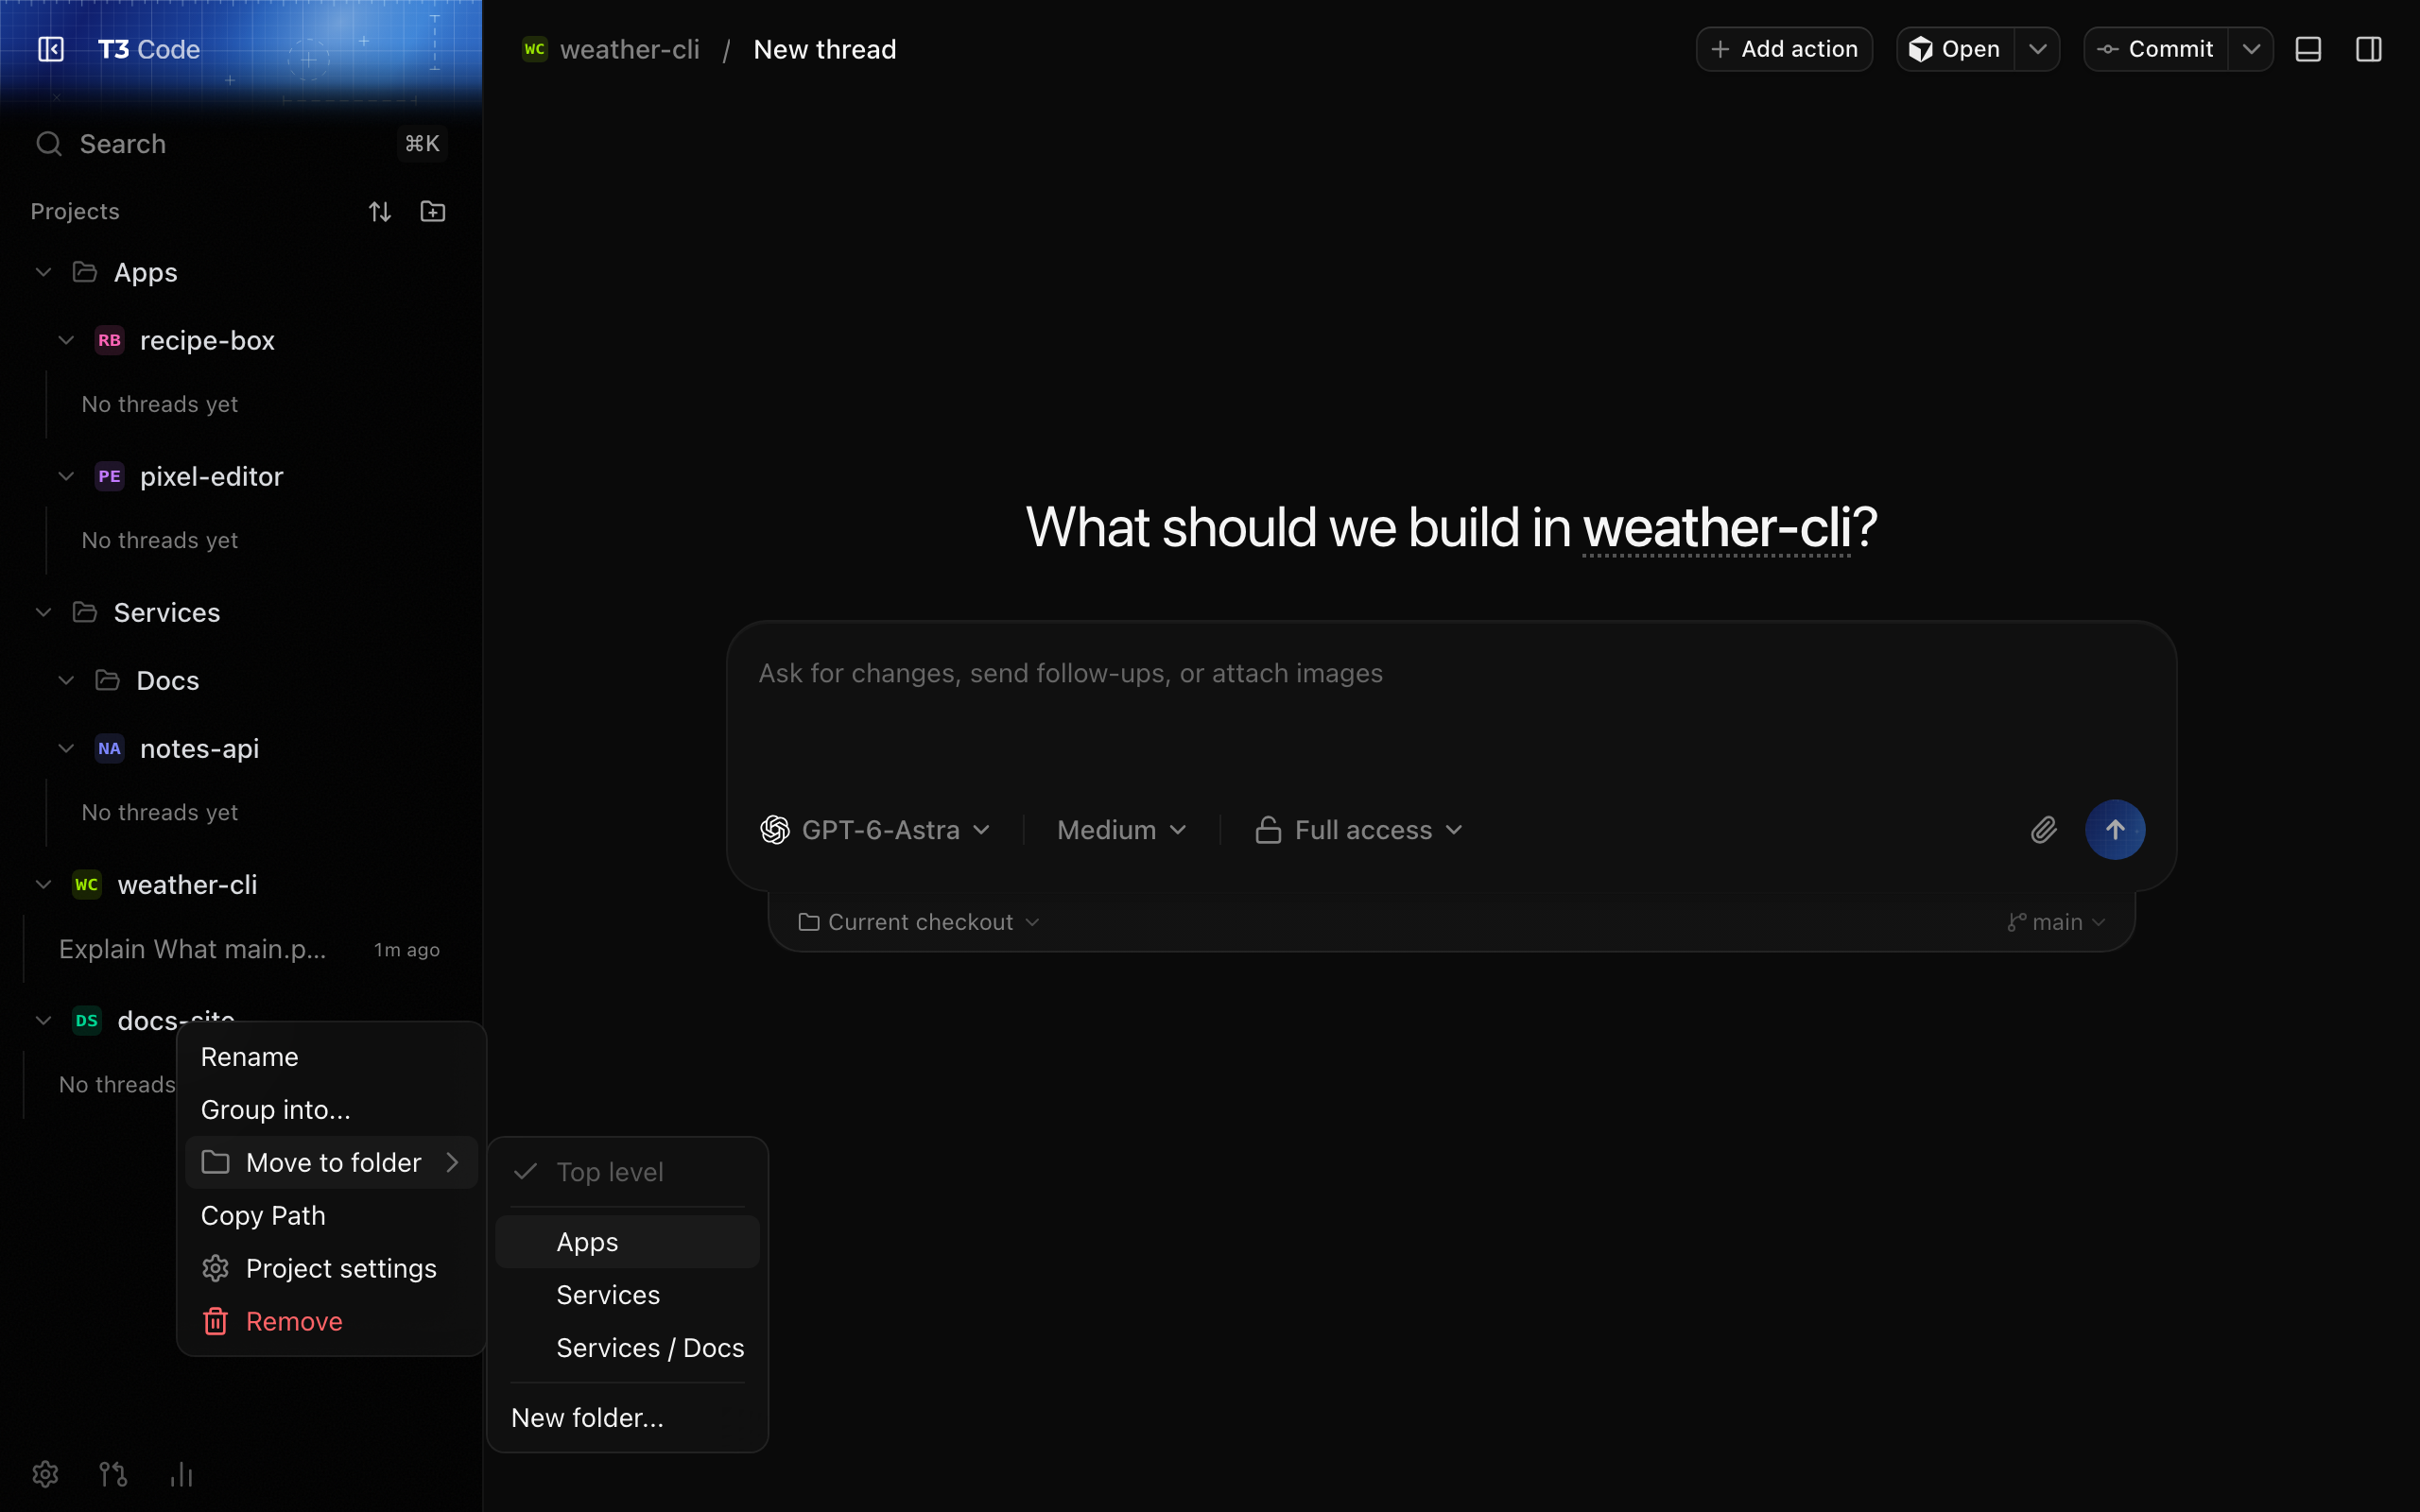Choose New folder... in submenu
Viewport: 2420px width, 1512px height.
(628, 1418)
